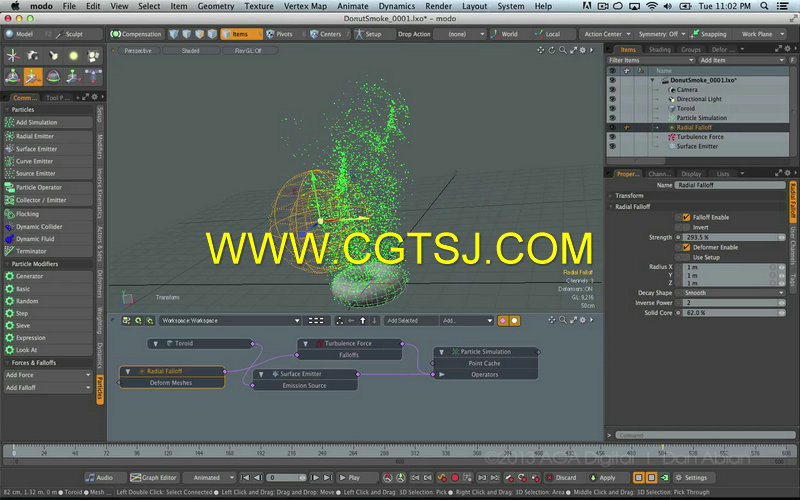
Task: Add a Flocking operator
Action: tap(48, 214)
